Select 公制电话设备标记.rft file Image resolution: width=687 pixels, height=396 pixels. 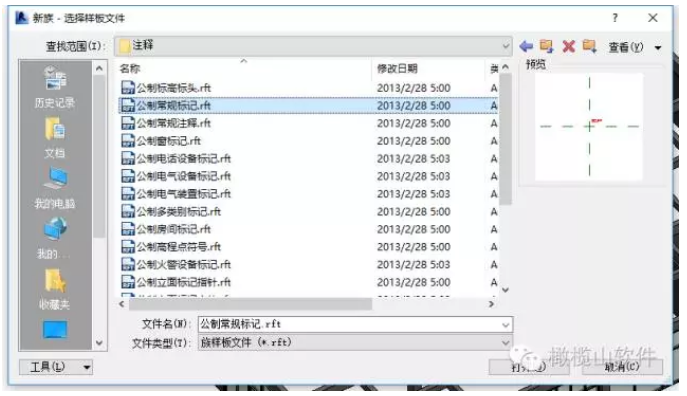pos(308,158)
